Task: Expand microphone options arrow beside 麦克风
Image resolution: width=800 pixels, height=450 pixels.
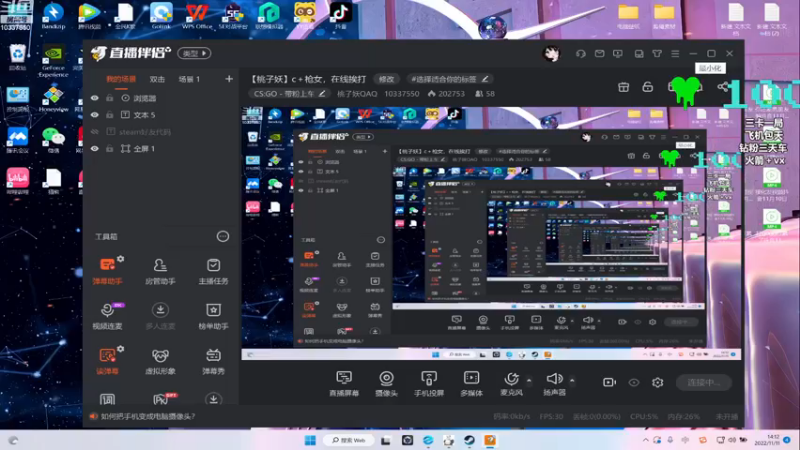Action: click(x=529, y=381)
